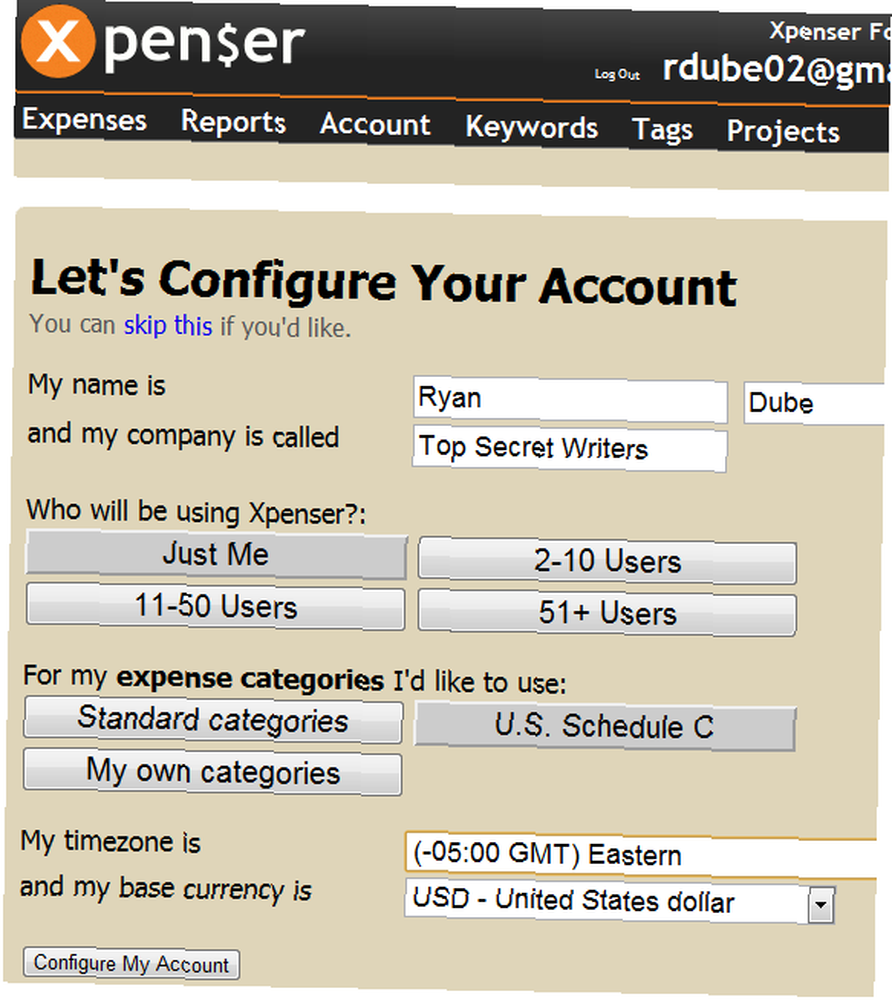This screenshot has height=1000, width=892.
Task: Click the 'My timezone is' label
Action: pos(111,842)
